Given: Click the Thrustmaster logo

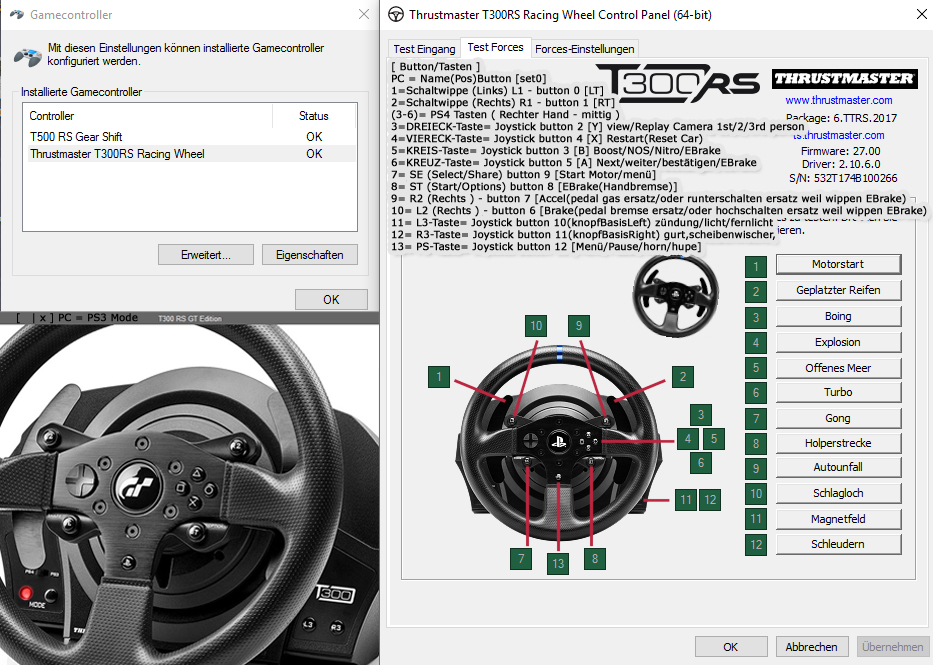Looking at the screenshot, I should click(843, 79).
